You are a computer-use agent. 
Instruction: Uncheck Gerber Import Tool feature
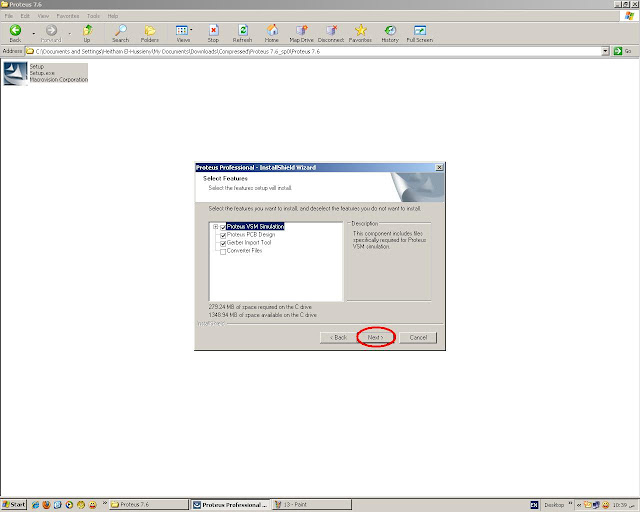coord(223,243)
